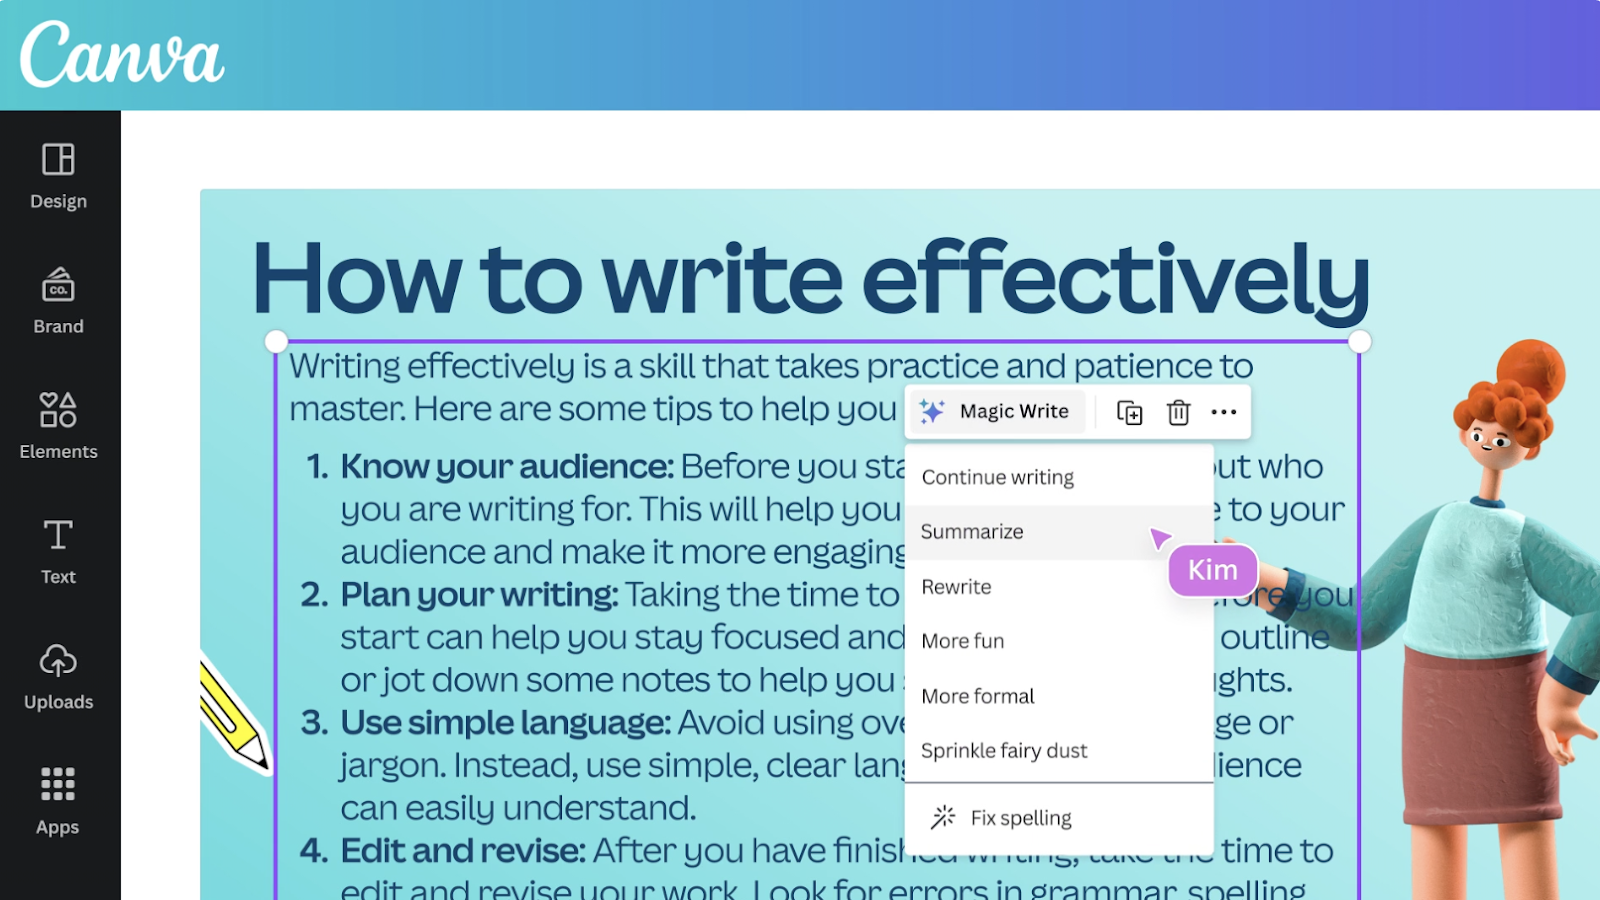Open the Brand kit panel

[x=58, y=301]
